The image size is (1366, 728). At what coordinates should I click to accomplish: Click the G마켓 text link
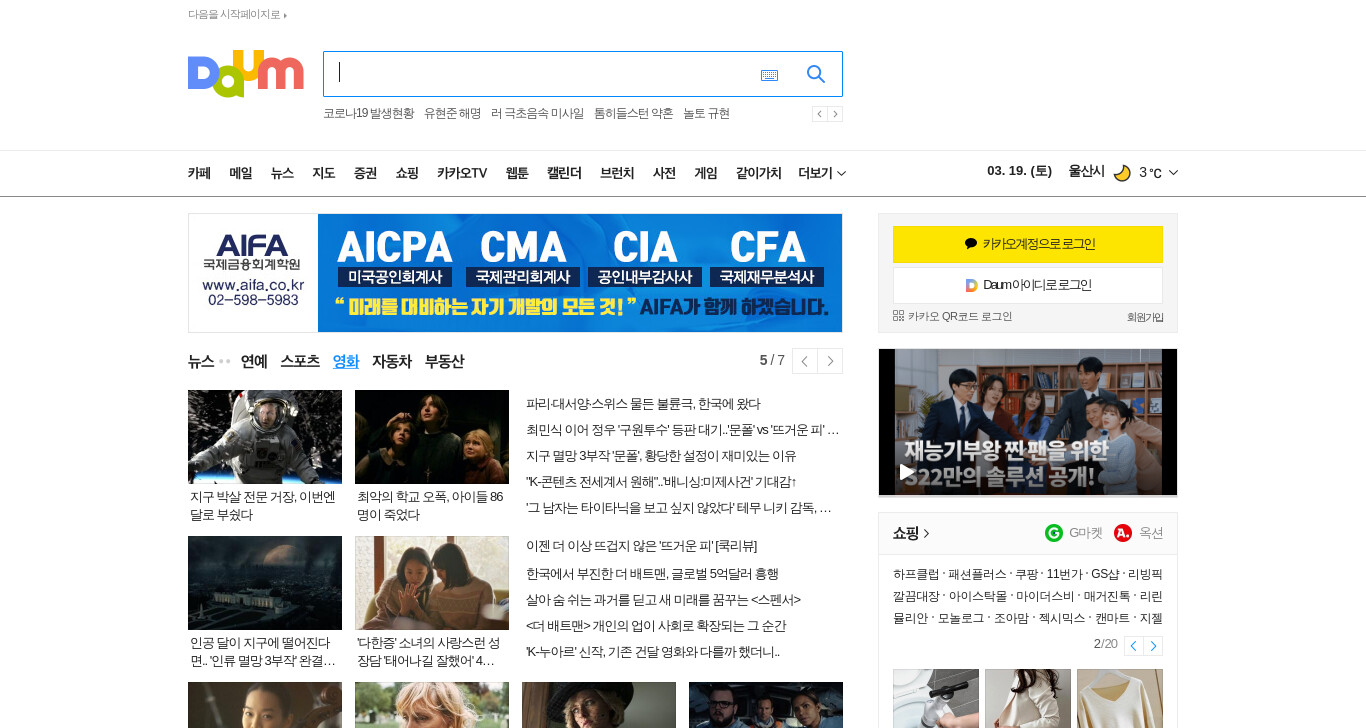[x=1086, y=533]
